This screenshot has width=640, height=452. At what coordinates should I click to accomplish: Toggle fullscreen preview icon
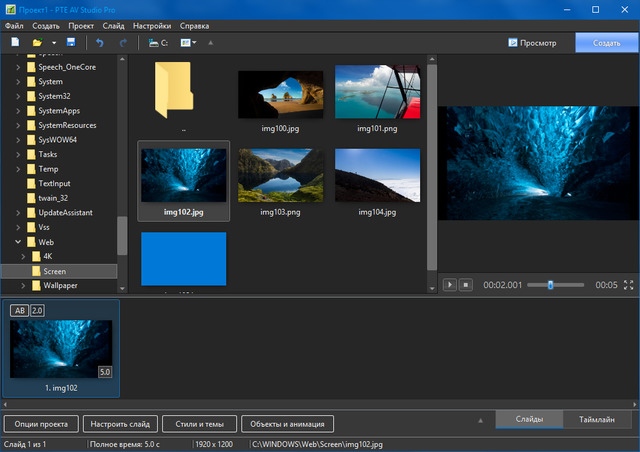tap(629, 285)
